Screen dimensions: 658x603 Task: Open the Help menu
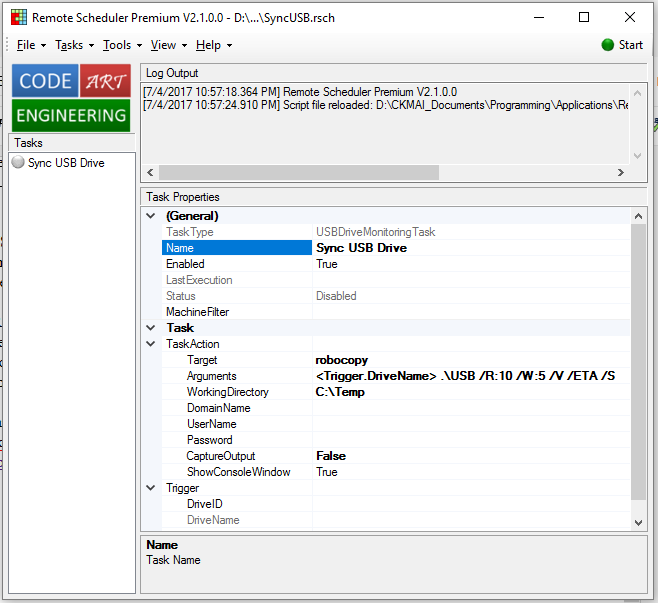click(208, 45)
